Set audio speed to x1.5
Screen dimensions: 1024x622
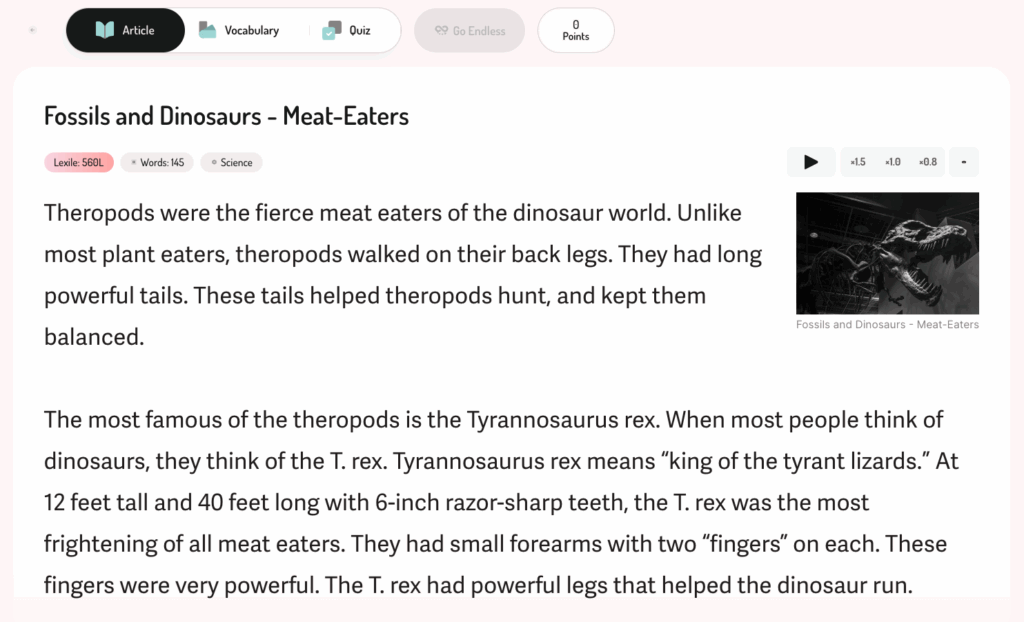coord(858,162)
